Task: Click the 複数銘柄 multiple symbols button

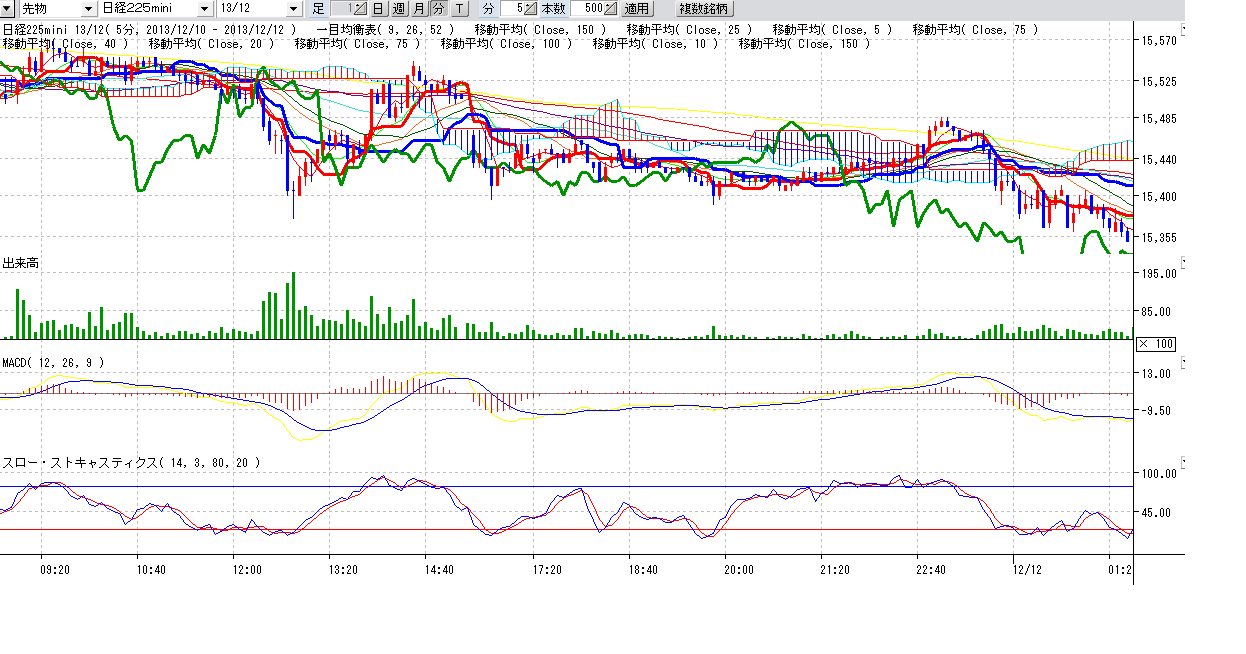Action: click(x=706, y=8)
